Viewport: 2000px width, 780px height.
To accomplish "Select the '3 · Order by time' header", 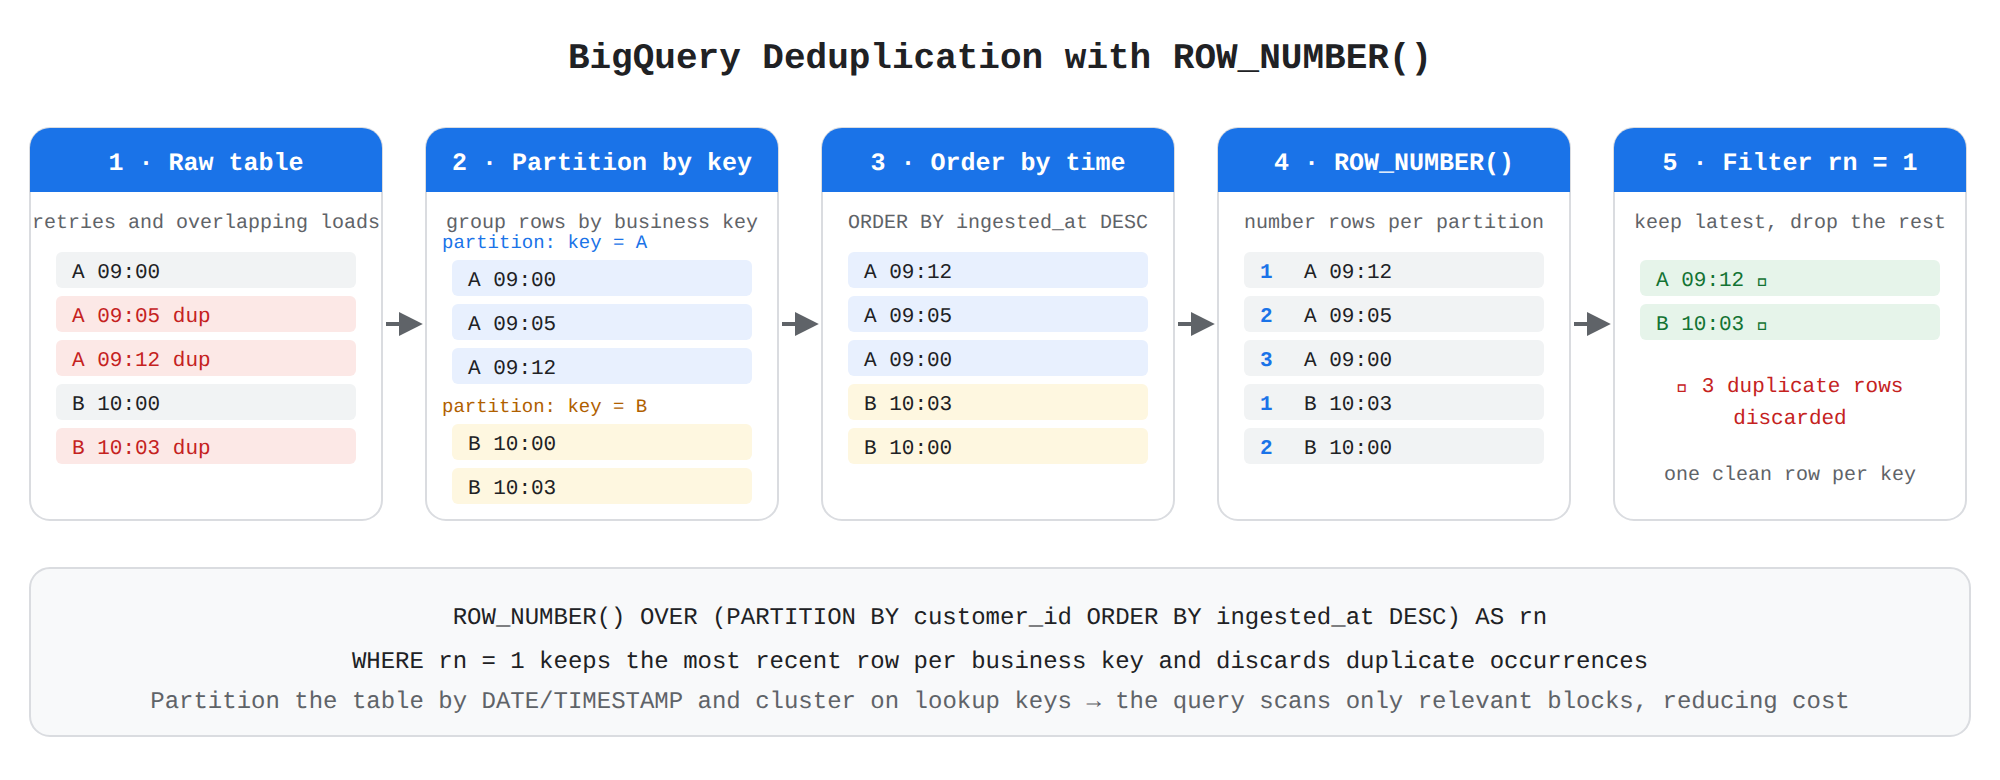I will pyautogui.click(x=998, y=160).
